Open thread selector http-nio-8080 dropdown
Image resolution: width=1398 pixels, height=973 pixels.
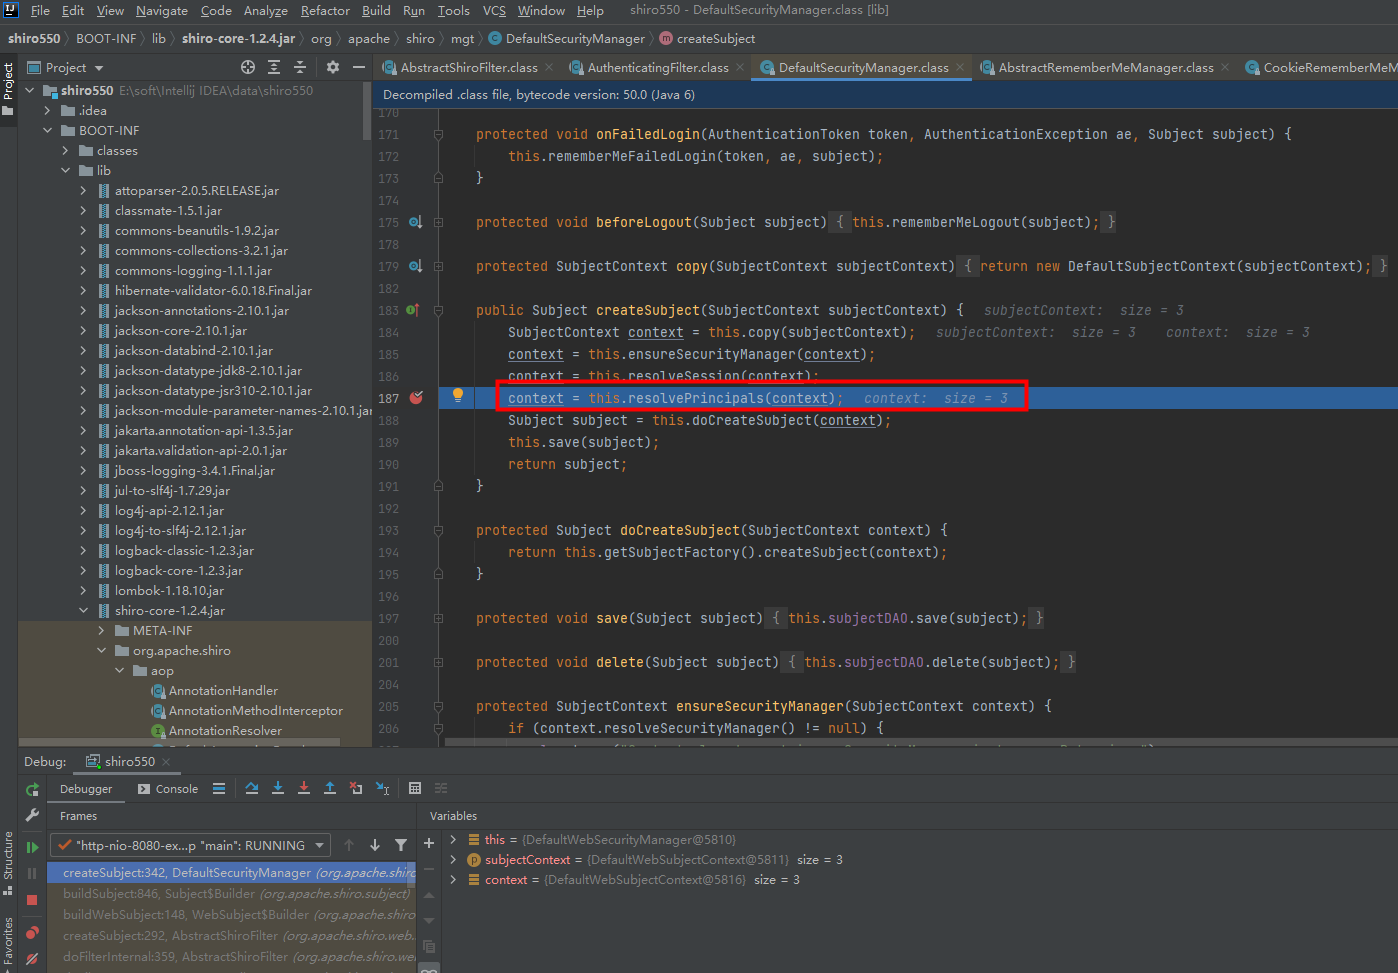pyautogui.click(x=191, y=845)
